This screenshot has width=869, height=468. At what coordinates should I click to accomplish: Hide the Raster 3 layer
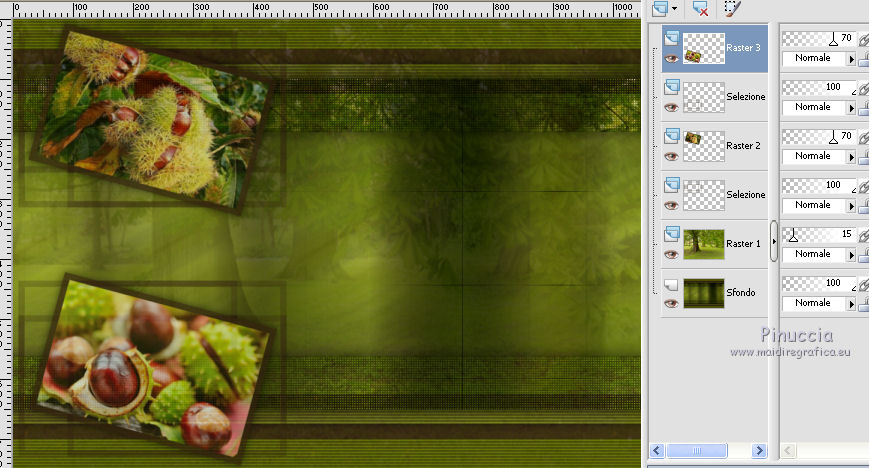[671, 58]
